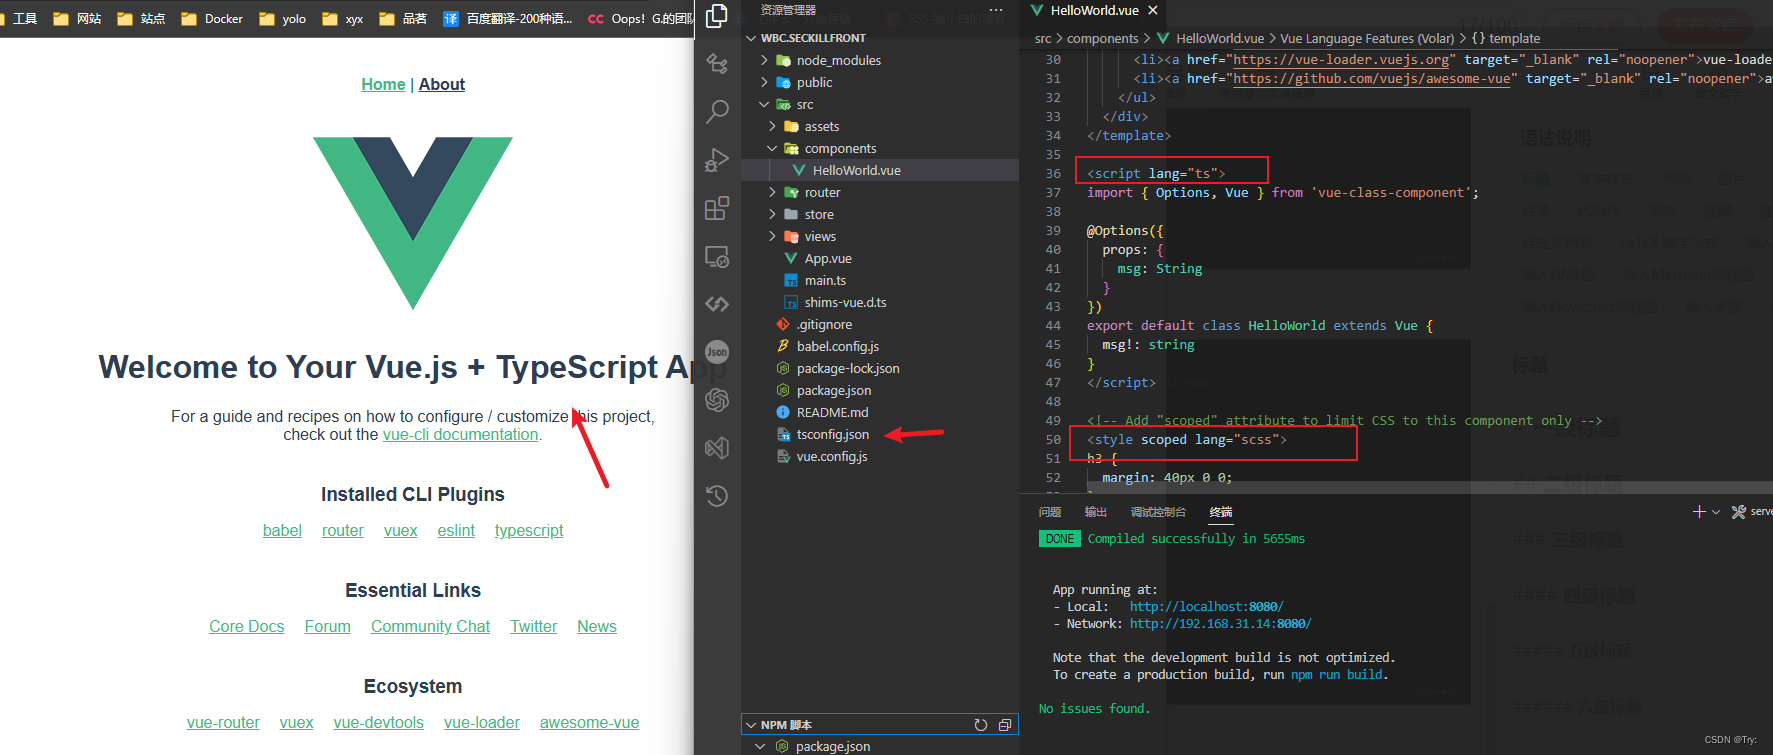This screenshot has height=755, width=1773.
Task: Switch to the 输出 panel tab
Action: click(1096, 512)
